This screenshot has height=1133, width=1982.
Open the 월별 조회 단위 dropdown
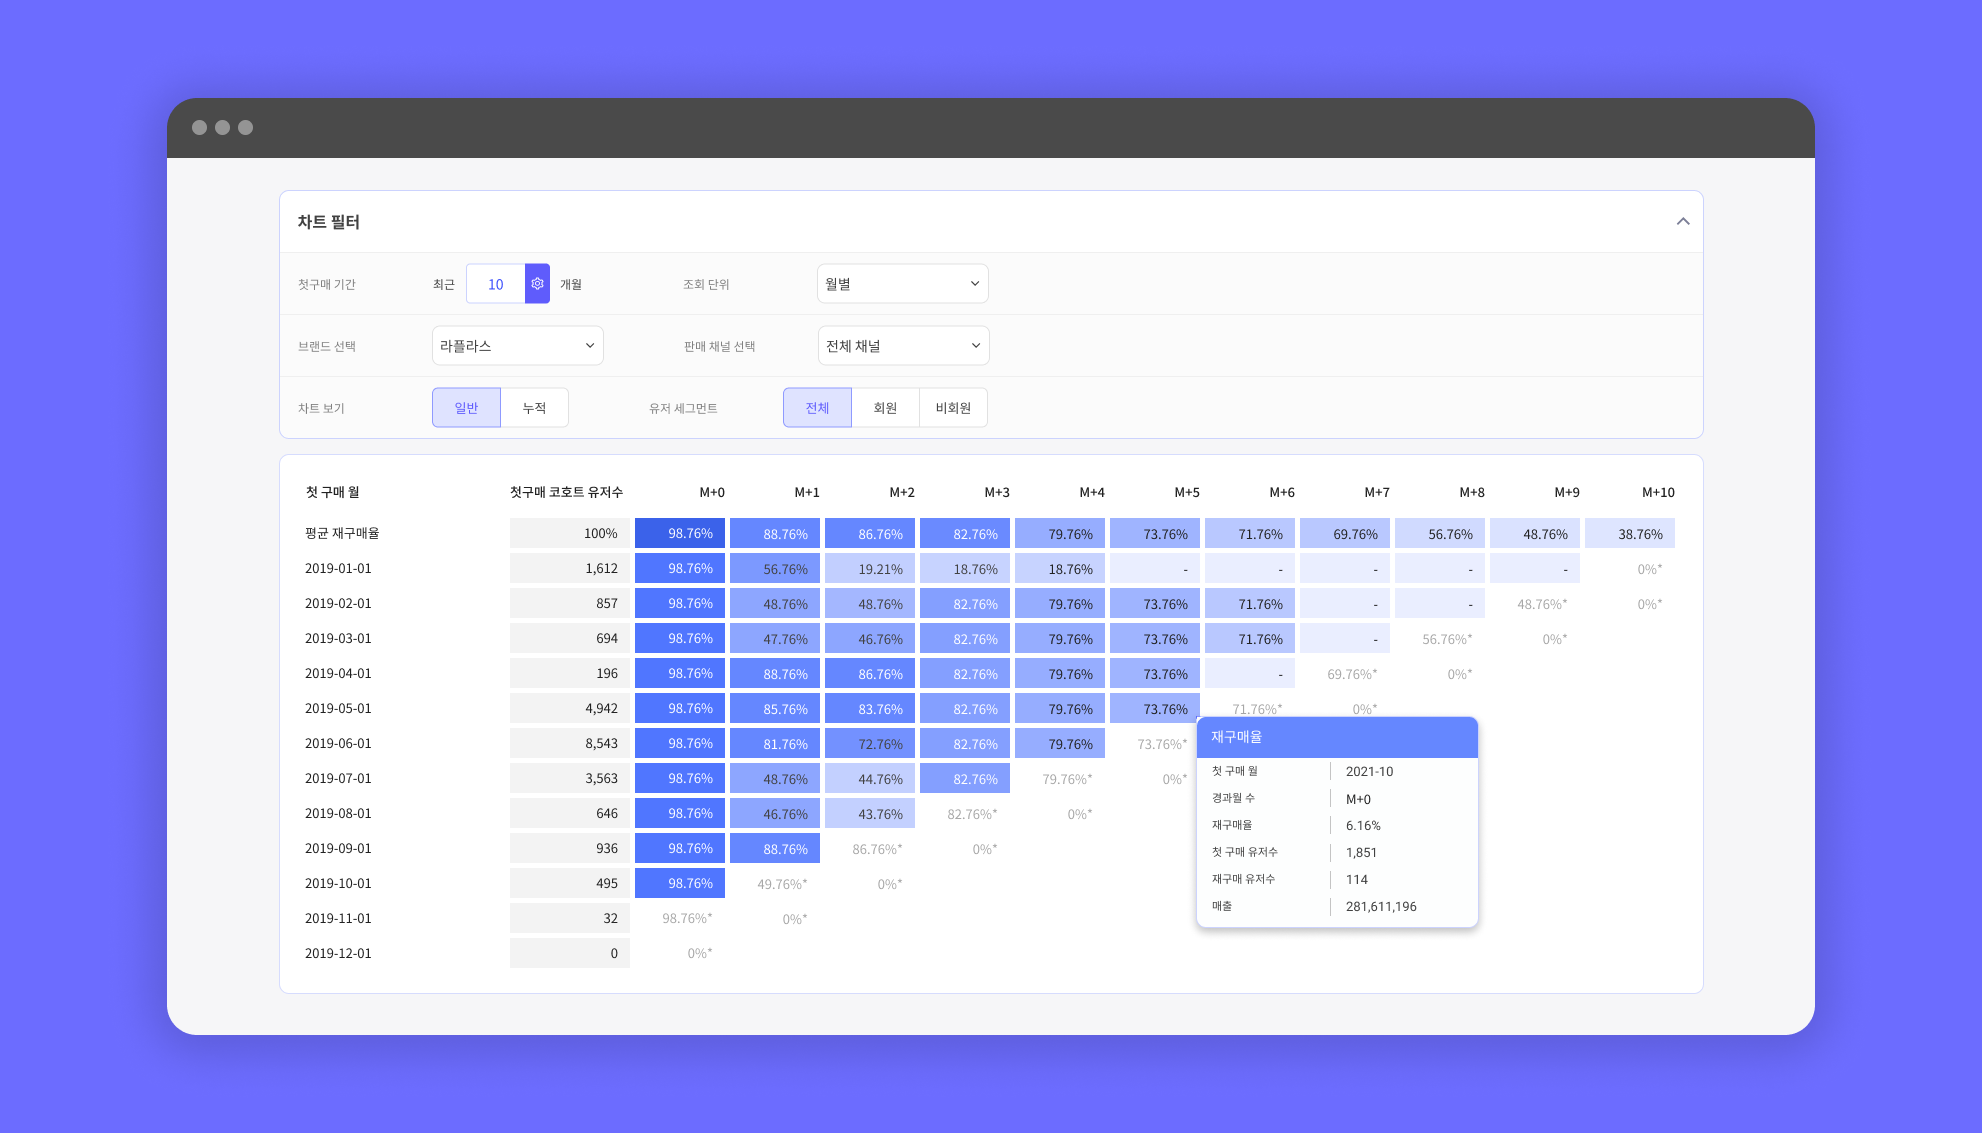(902, 284)
